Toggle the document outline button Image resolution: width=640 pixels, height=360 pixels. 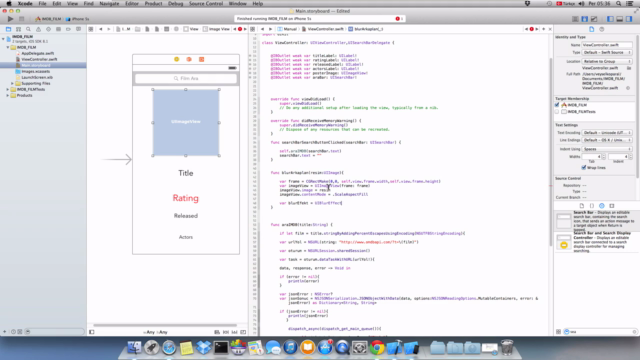(x=92, y=332)
